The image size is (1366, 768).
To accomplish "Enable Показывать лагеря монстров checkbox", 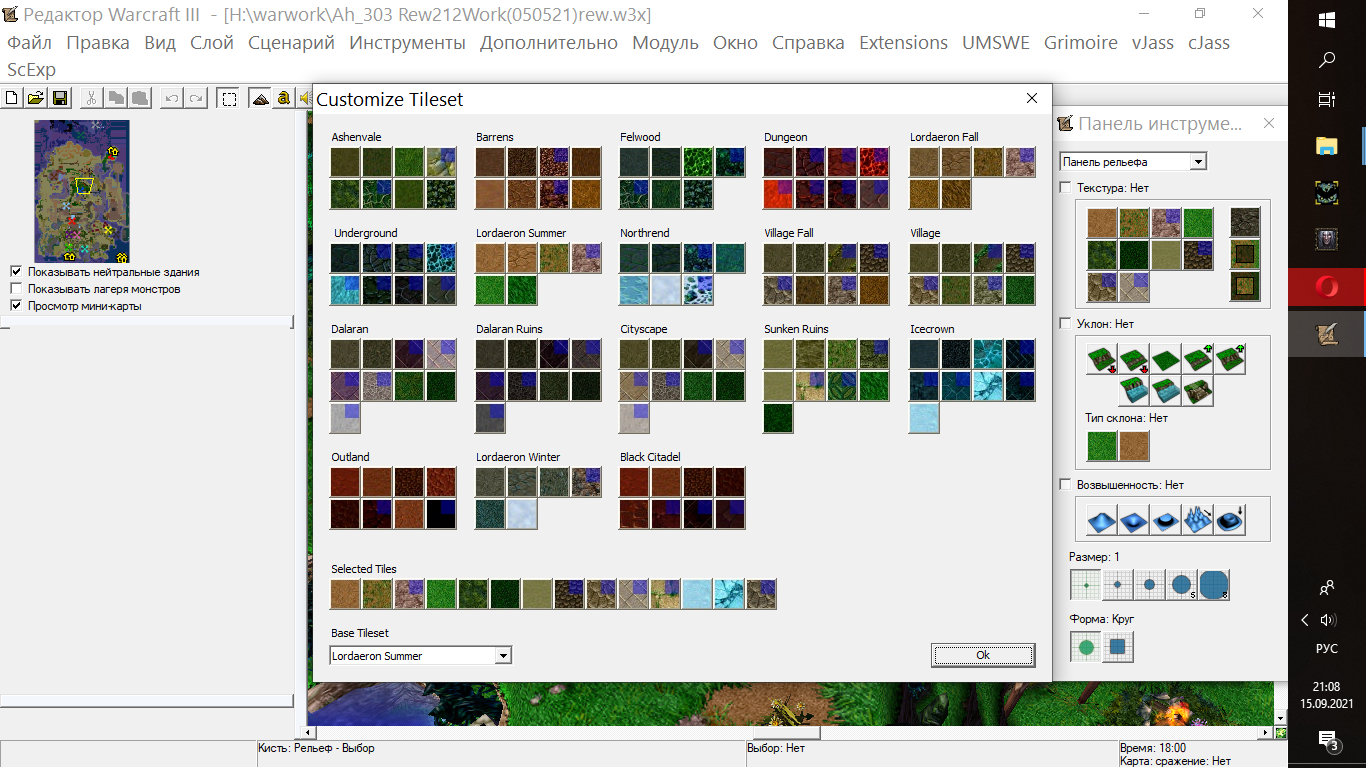I will [15, 288].
